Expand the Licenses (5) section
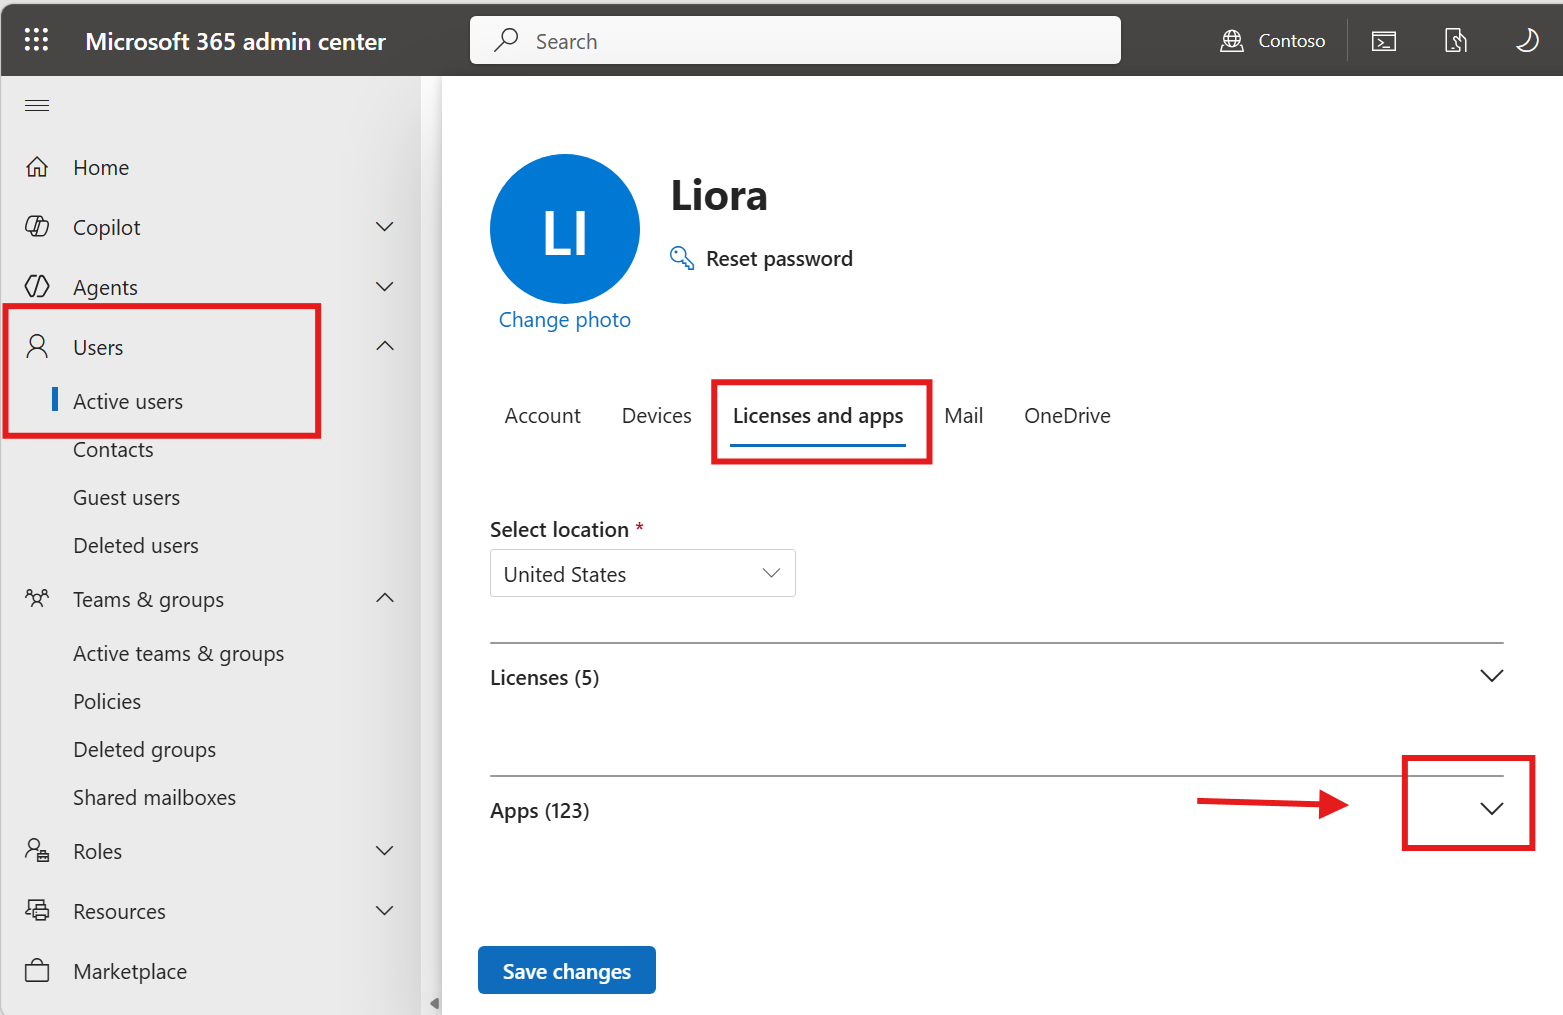This screenshot has width=1563, height=1015. [1492, 677]
